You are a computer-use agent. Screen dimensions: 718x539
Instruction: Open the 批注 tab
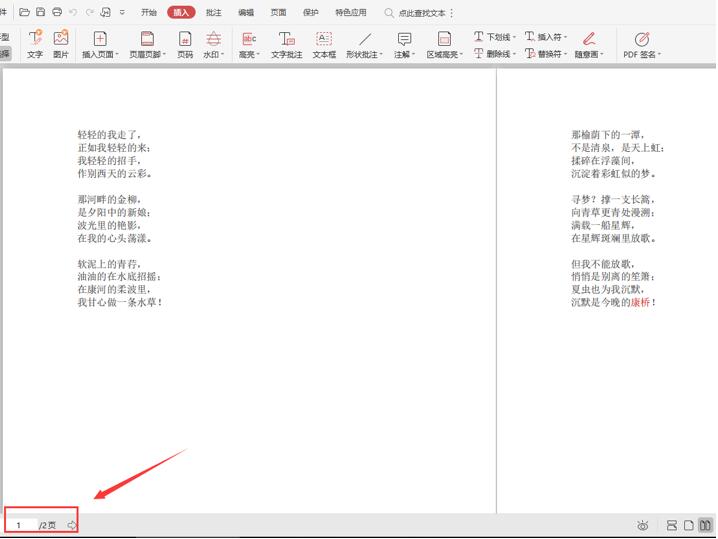click(x=213, y=12)
